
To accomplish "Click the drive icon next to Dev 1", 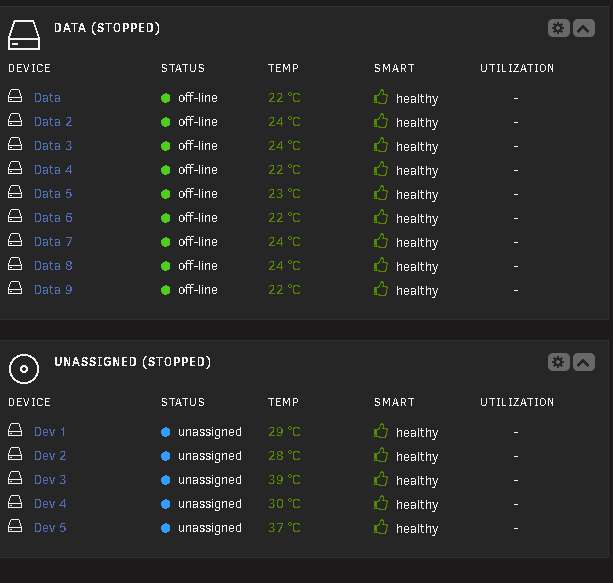I will (15, 429).
